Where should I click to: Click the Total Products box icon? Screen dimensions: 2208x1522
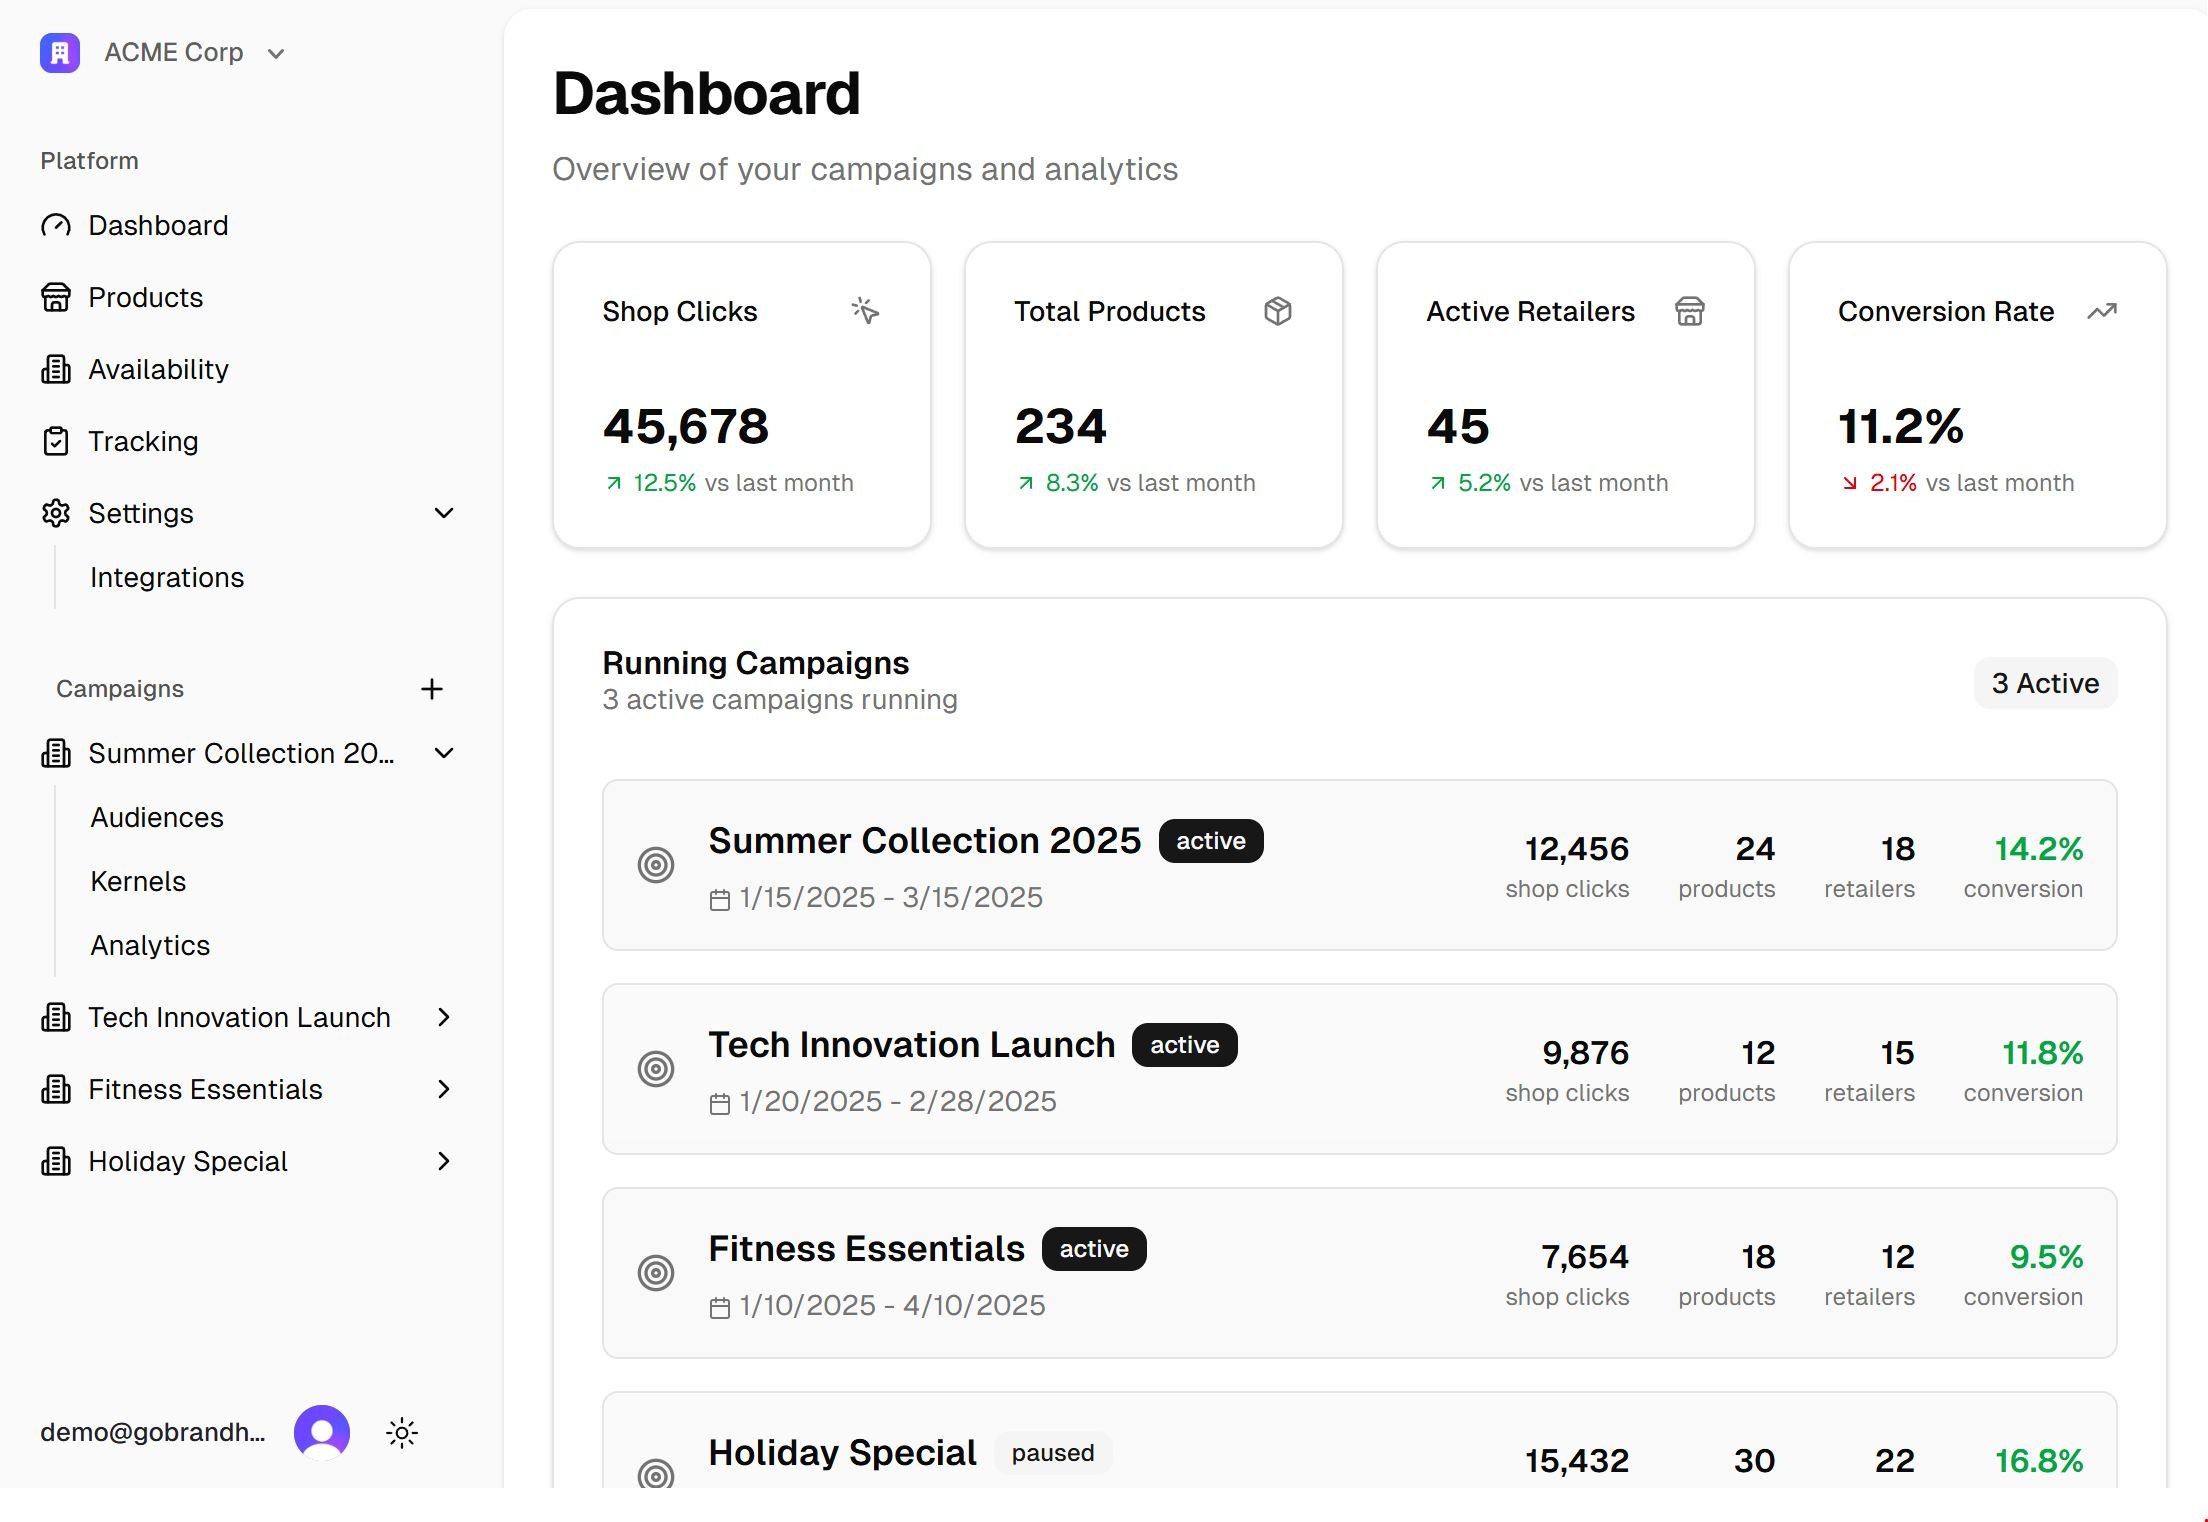pos(1277,311)
